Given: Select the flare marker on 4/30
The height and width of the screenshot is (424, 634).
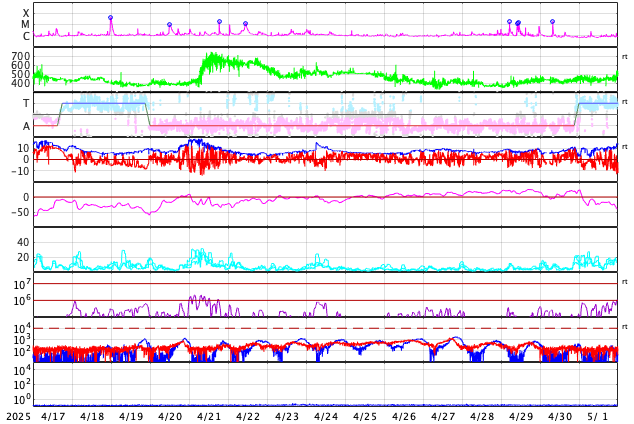Looking at the screenshot, I should 552,21.
